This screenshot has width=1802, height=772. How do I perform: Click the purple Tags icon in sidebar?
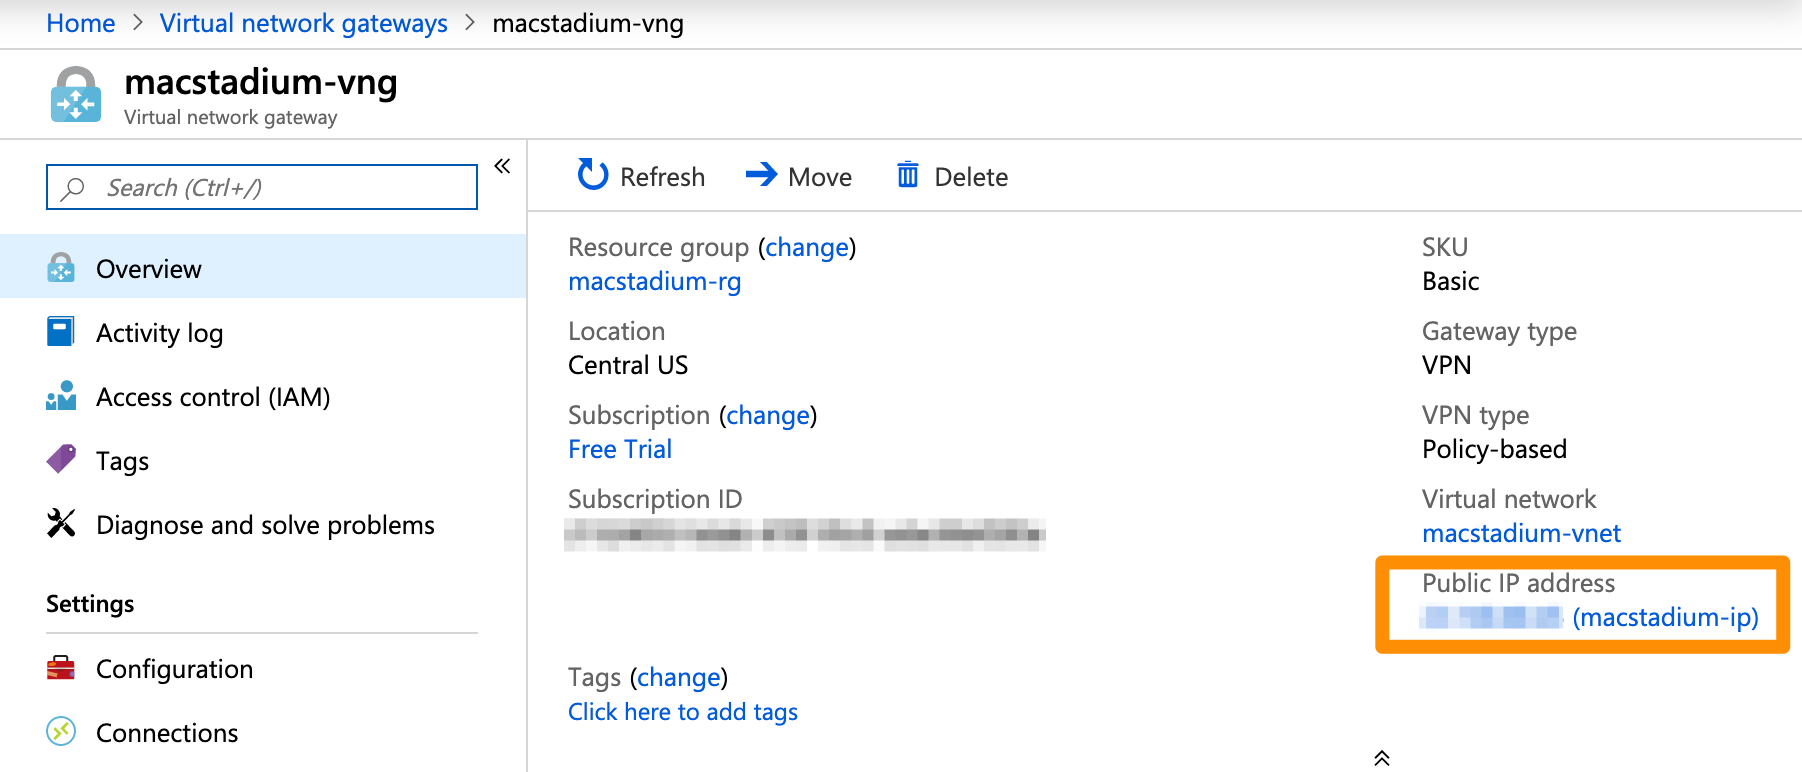(61, 460)
